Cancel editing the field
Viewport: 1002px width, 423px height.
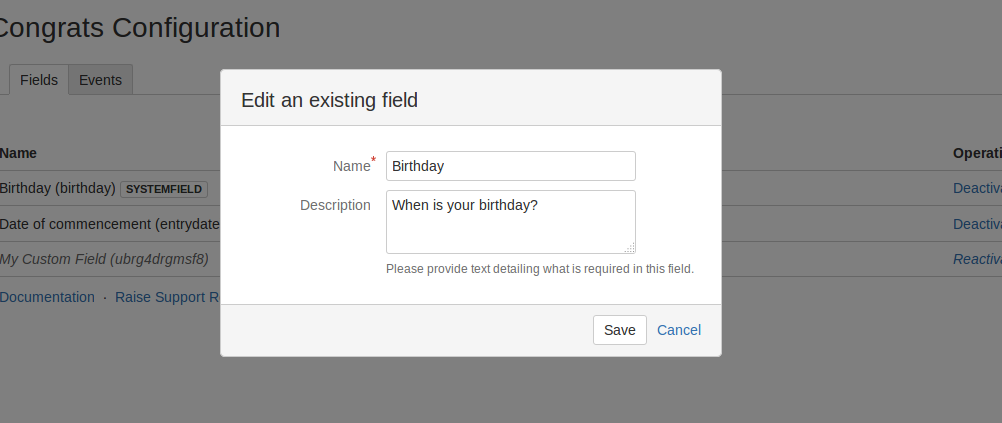coord(679,330)
